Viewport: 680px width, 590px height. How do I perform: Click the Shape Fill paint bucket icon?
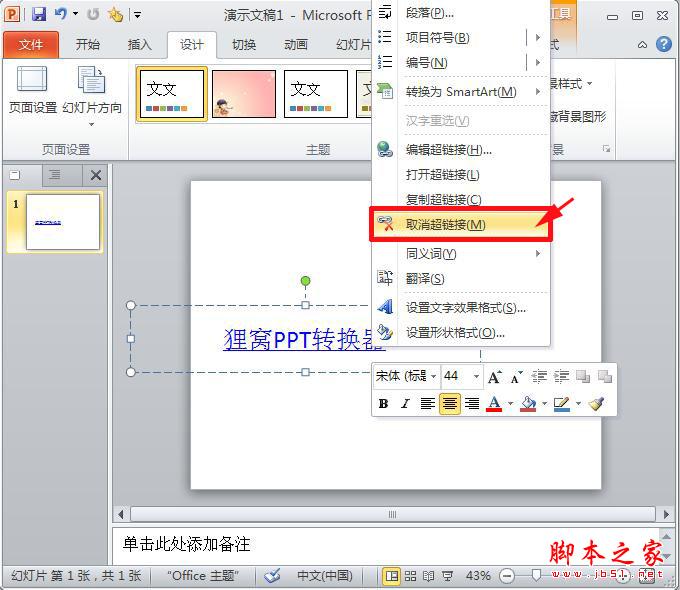tap(528, 404)
